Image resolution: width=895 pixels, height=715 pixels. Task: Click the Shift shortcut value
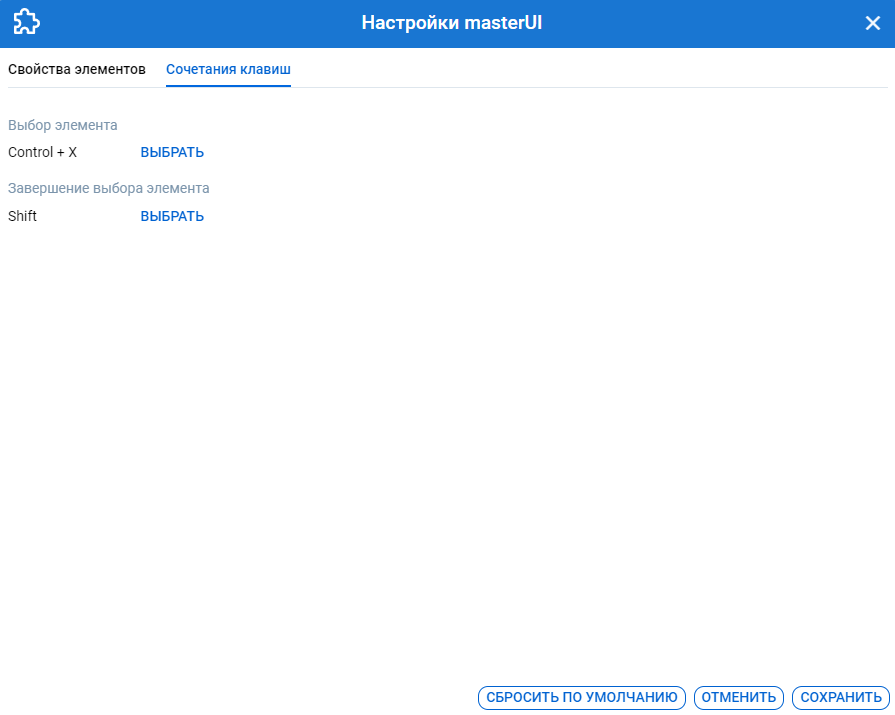pos(22,216)
